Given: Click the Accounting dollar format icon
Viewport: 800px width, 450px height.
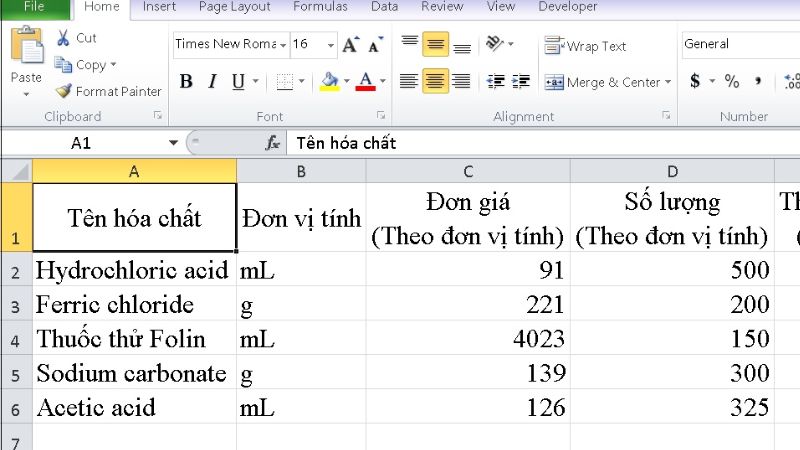Looking at the screenshot, I should (695, 81).
